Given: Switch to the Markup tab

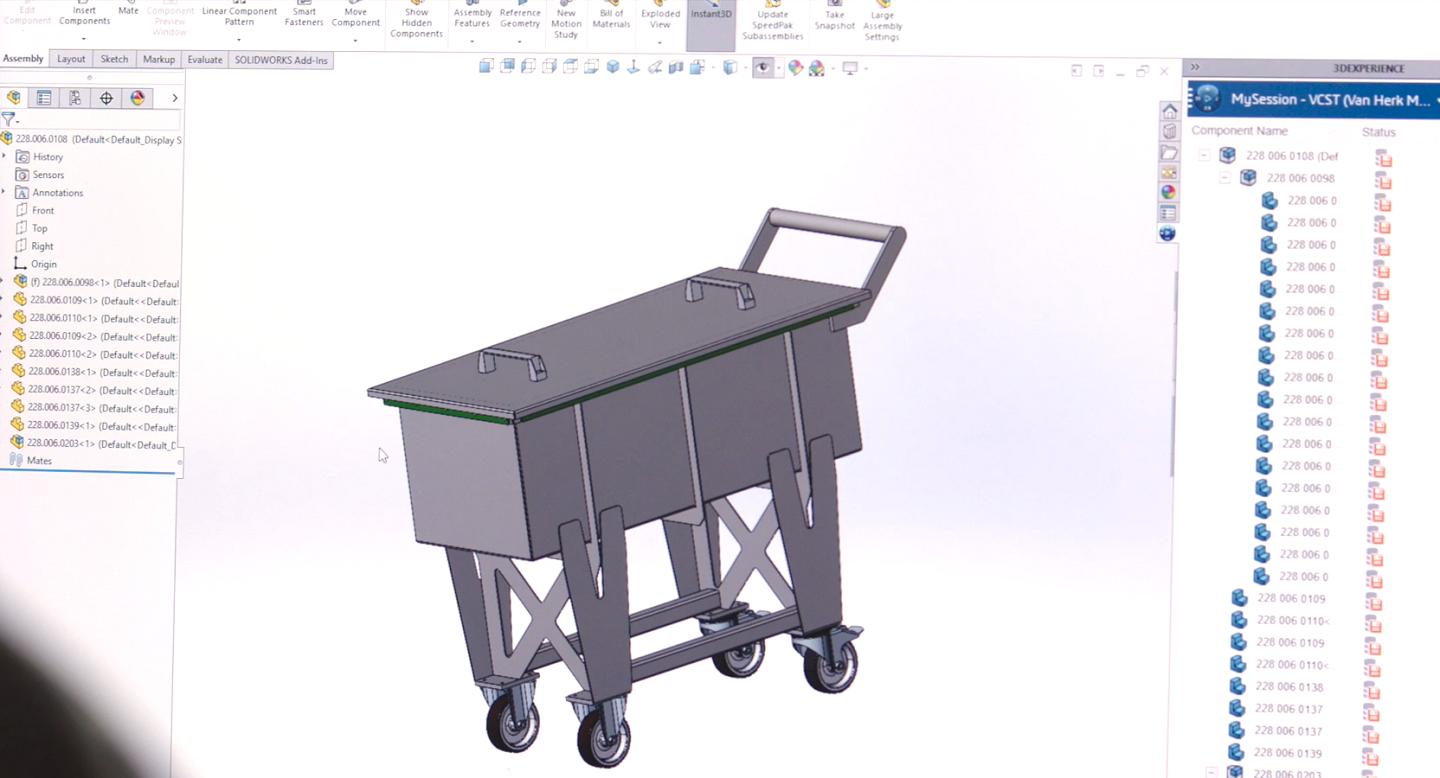Looking at the screenshot, I should [x=159, y=60].
